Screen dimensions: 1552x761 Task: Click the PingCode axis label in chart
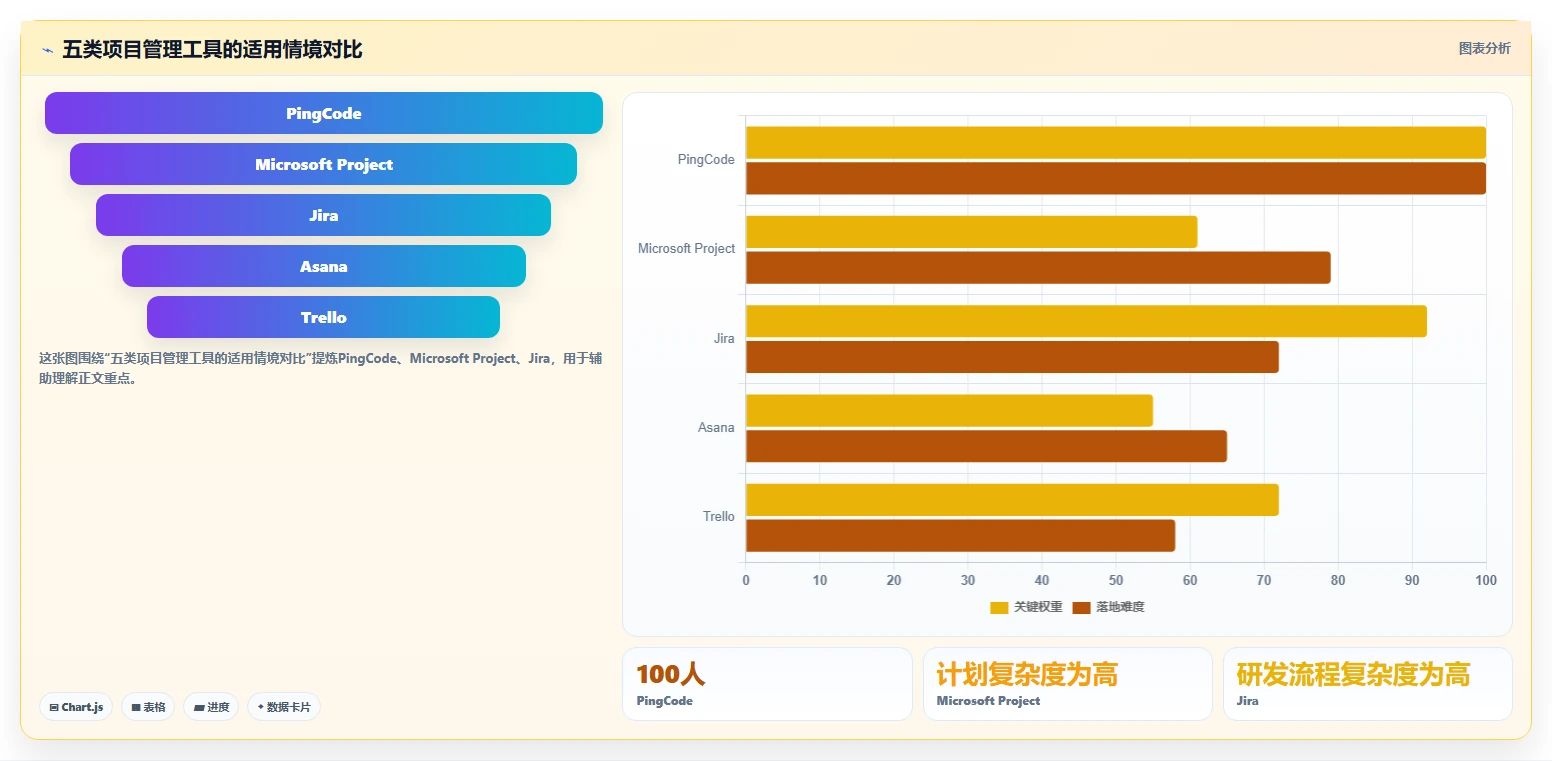click(x=706, y=159)
